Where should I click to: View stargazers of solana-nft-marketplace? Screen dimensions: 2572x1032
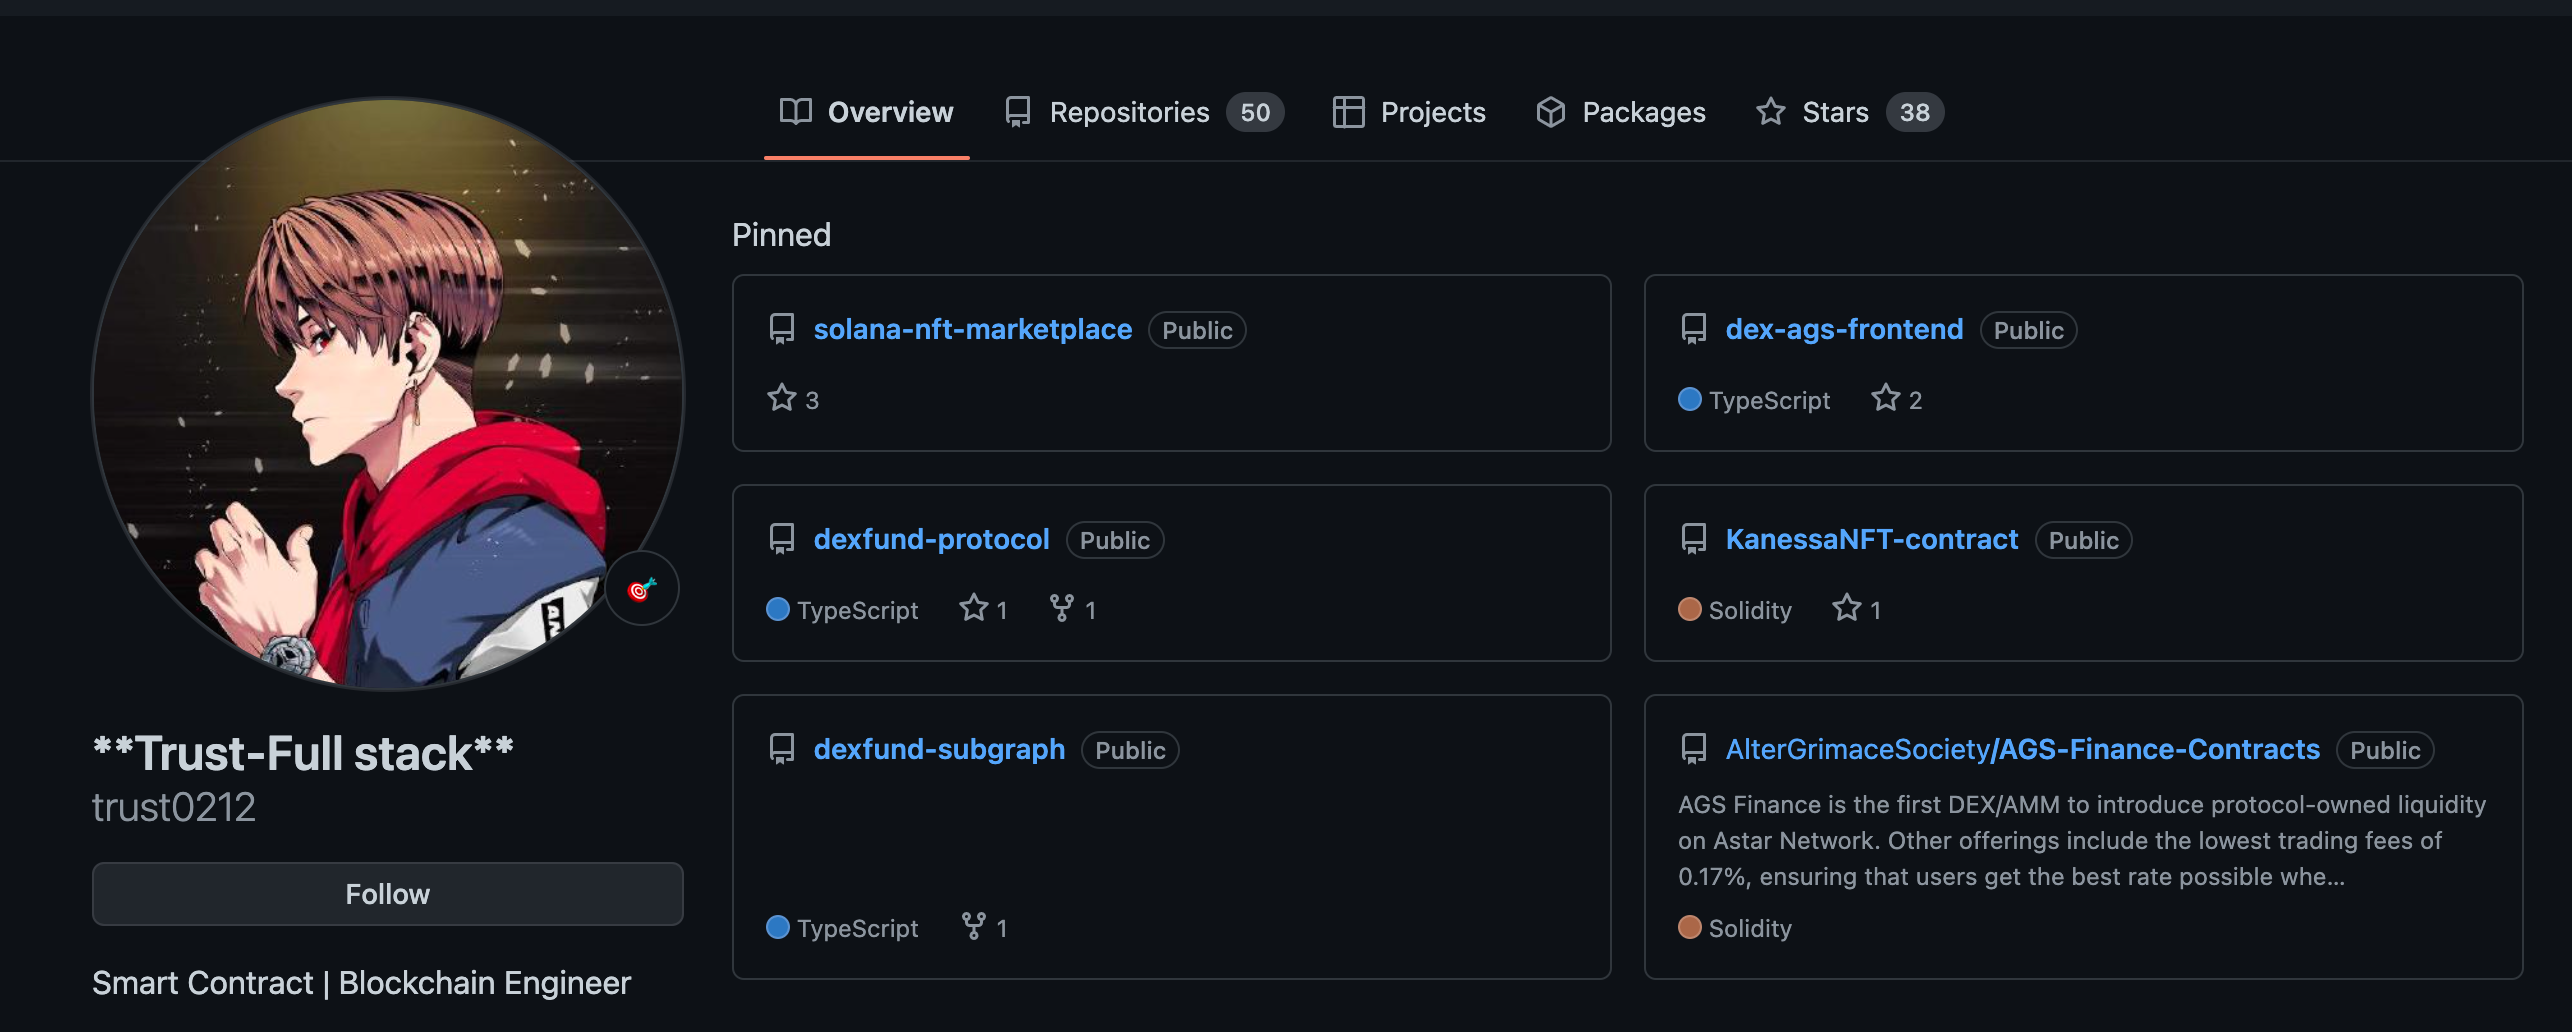(793, 399)
